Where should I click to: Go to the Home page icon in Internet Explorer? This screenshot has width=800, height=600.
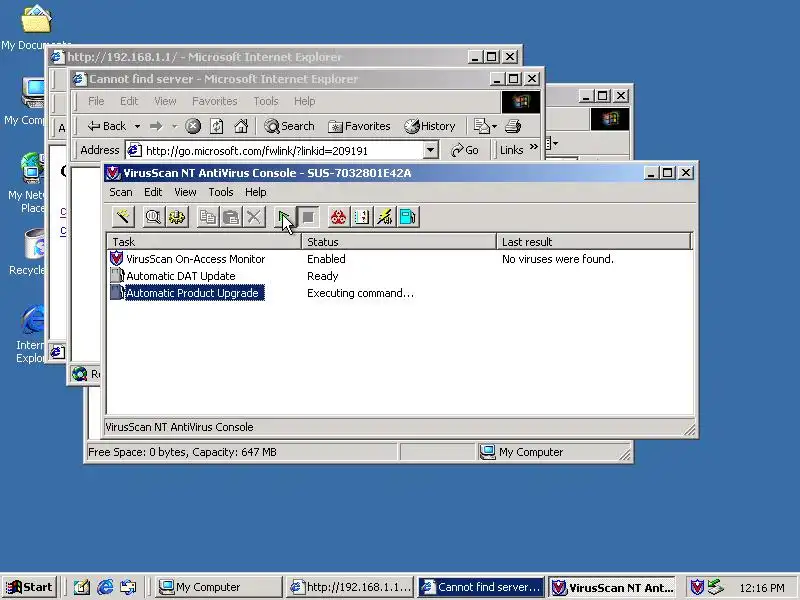(x=241, y=126)
